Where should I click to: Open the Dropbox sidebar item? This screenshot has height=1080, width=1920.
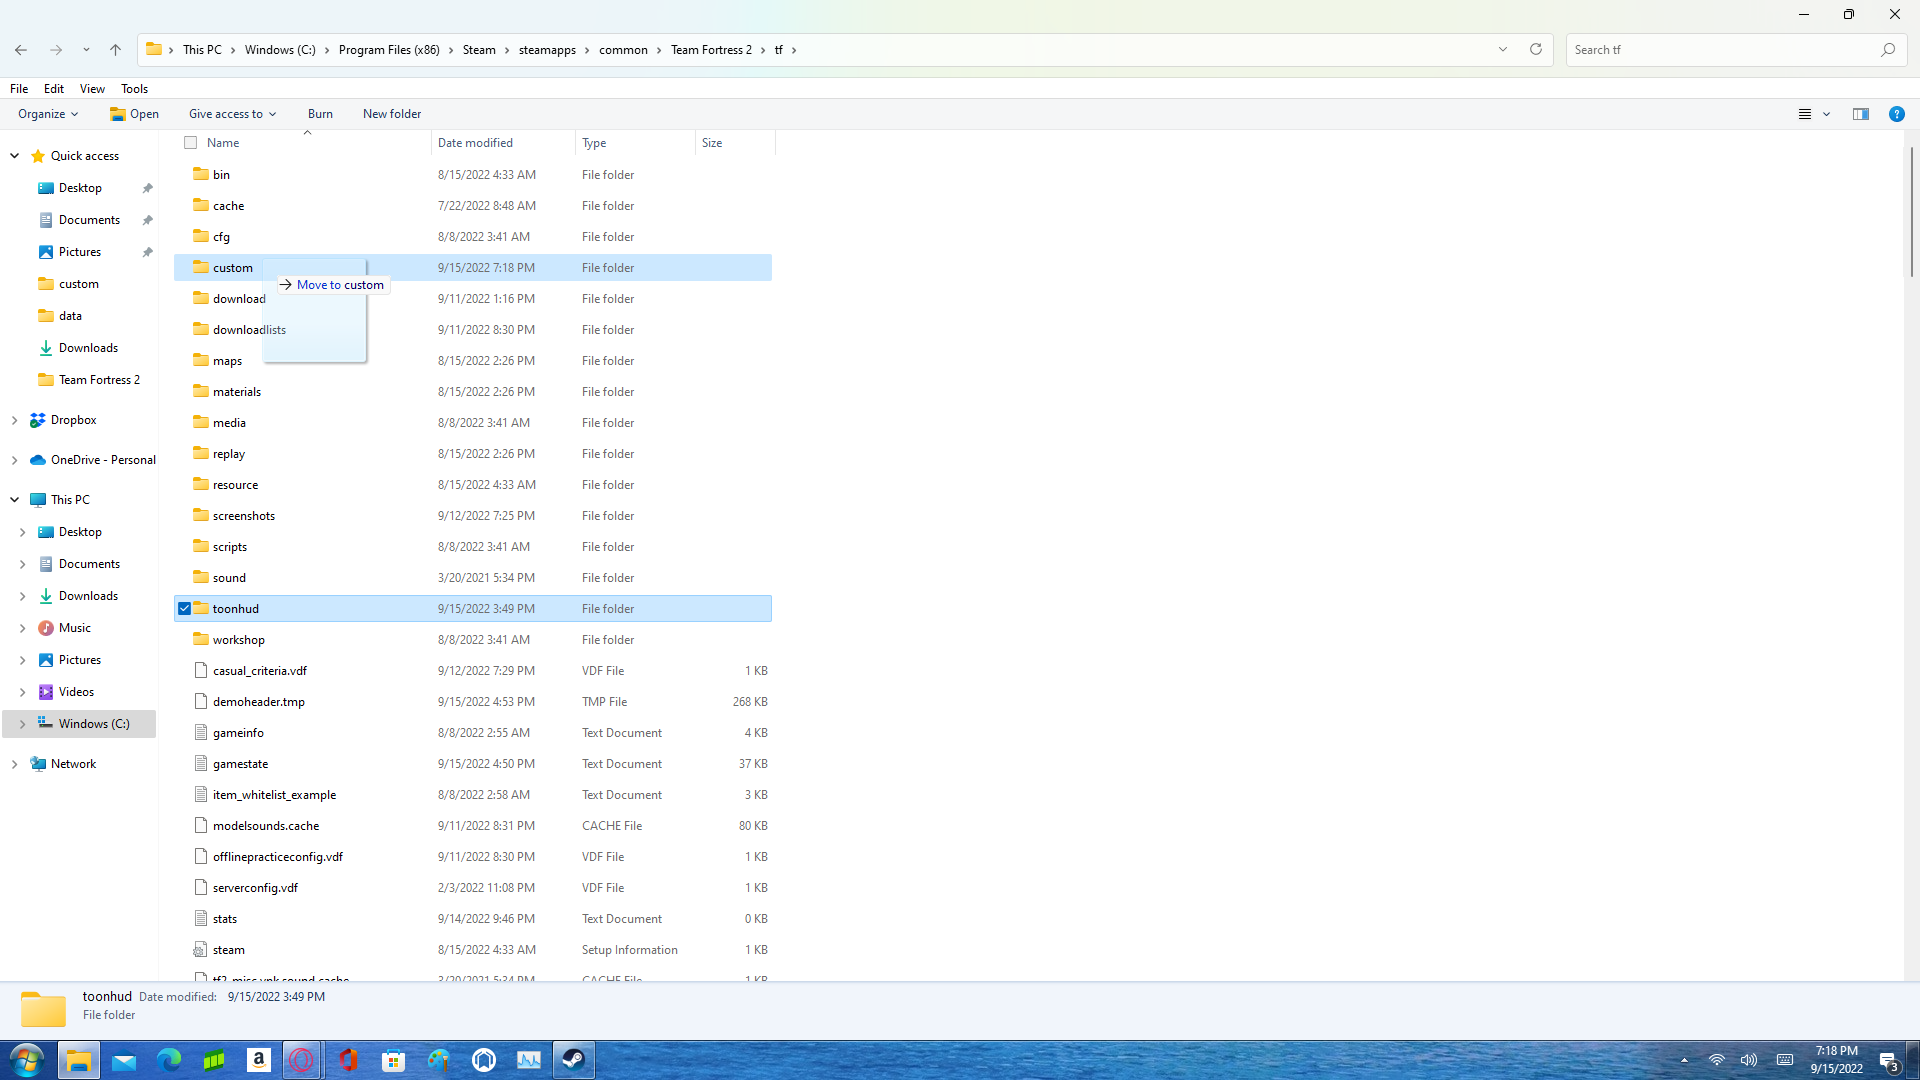[x=73, y=420]
